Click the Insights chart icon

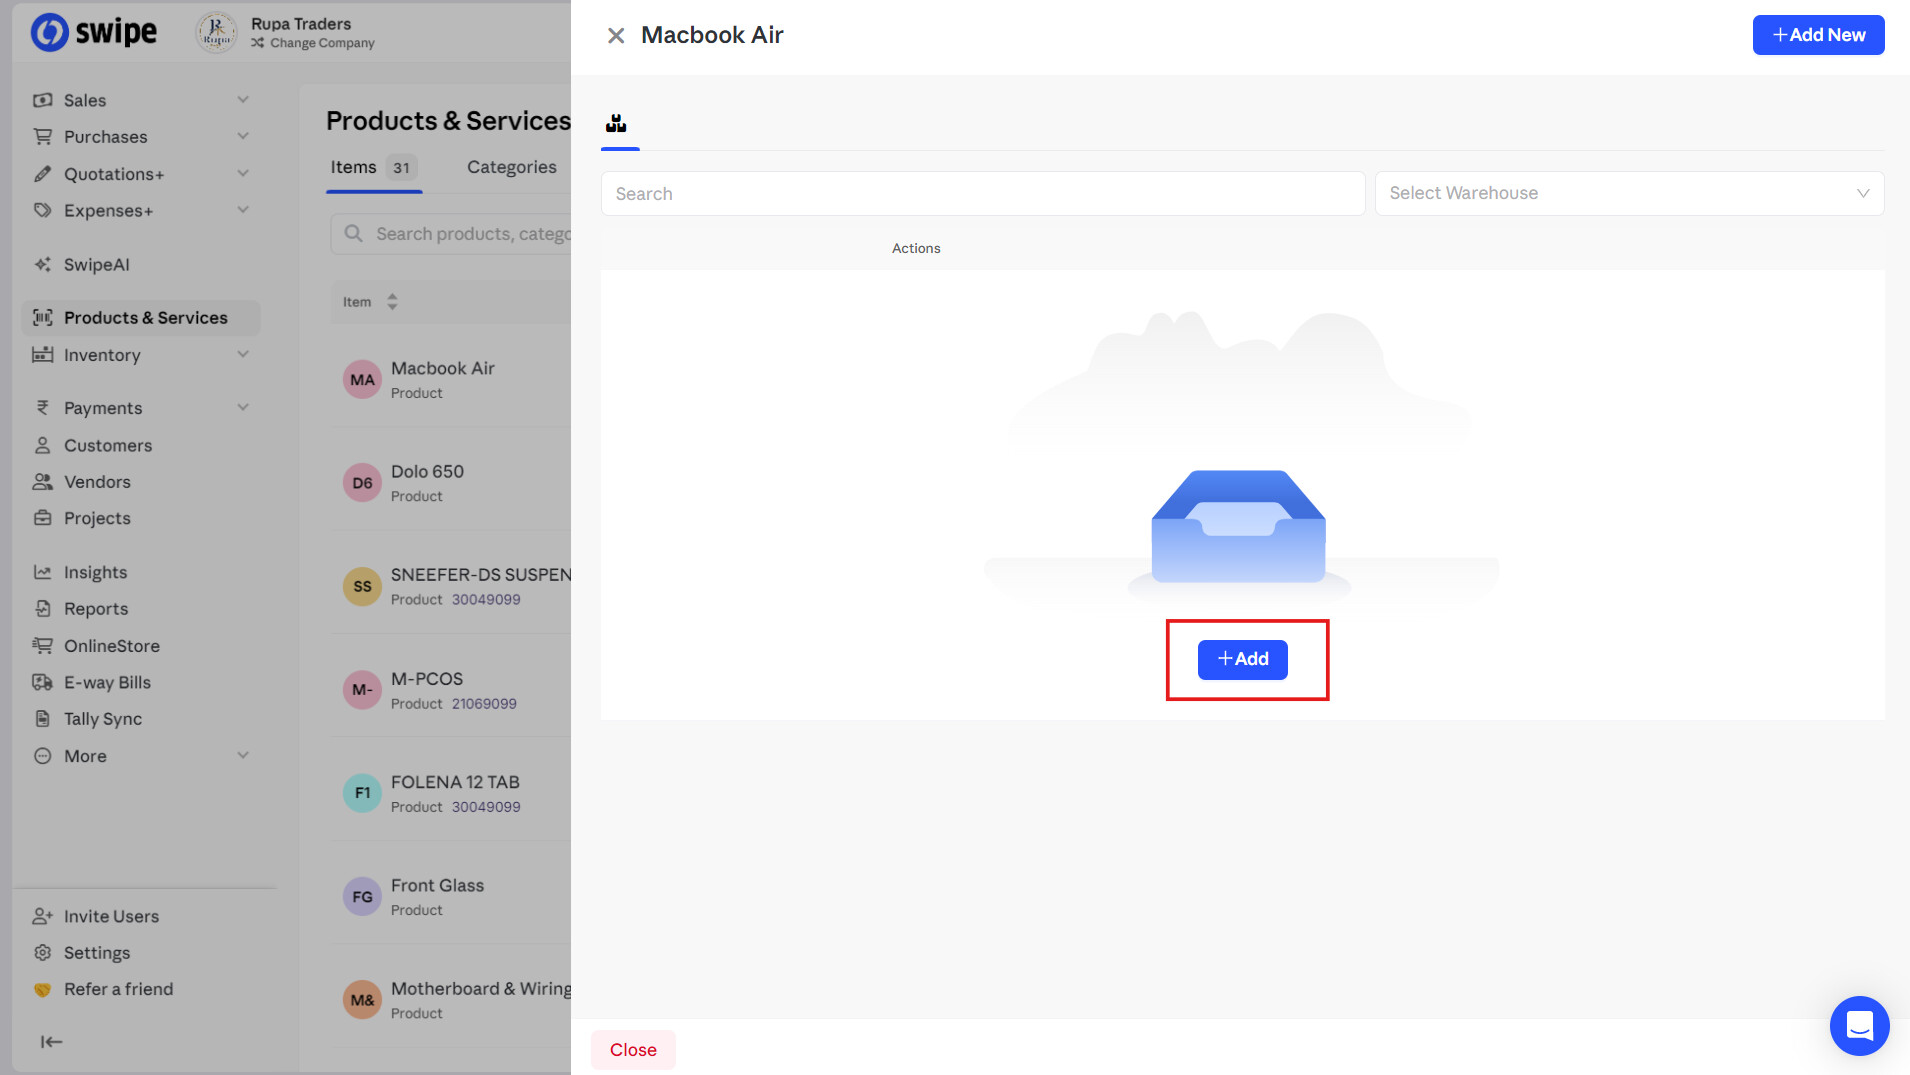(x=42, y=572)
